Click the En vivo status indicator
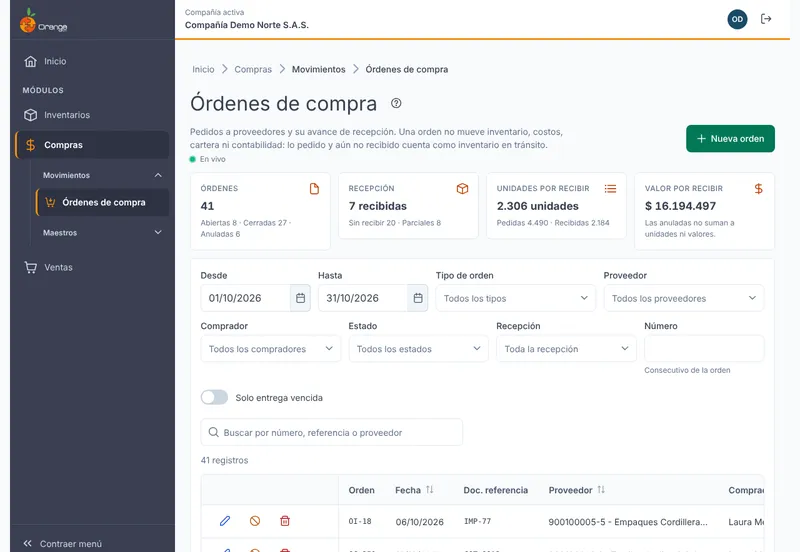The image size is (800, 552). tap(208, 159)
